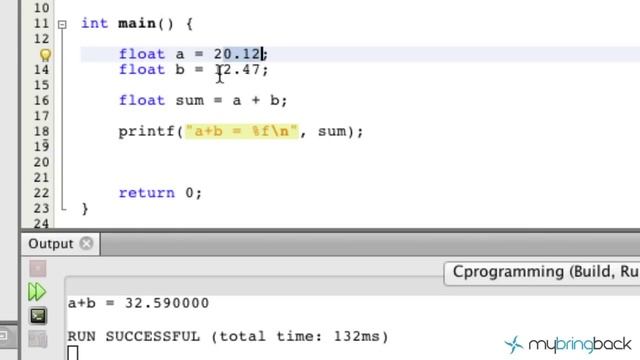Click the greyed-out stop icon in Output panel
This screenshot has width=640, height=360.
click(x=38, y=269)
